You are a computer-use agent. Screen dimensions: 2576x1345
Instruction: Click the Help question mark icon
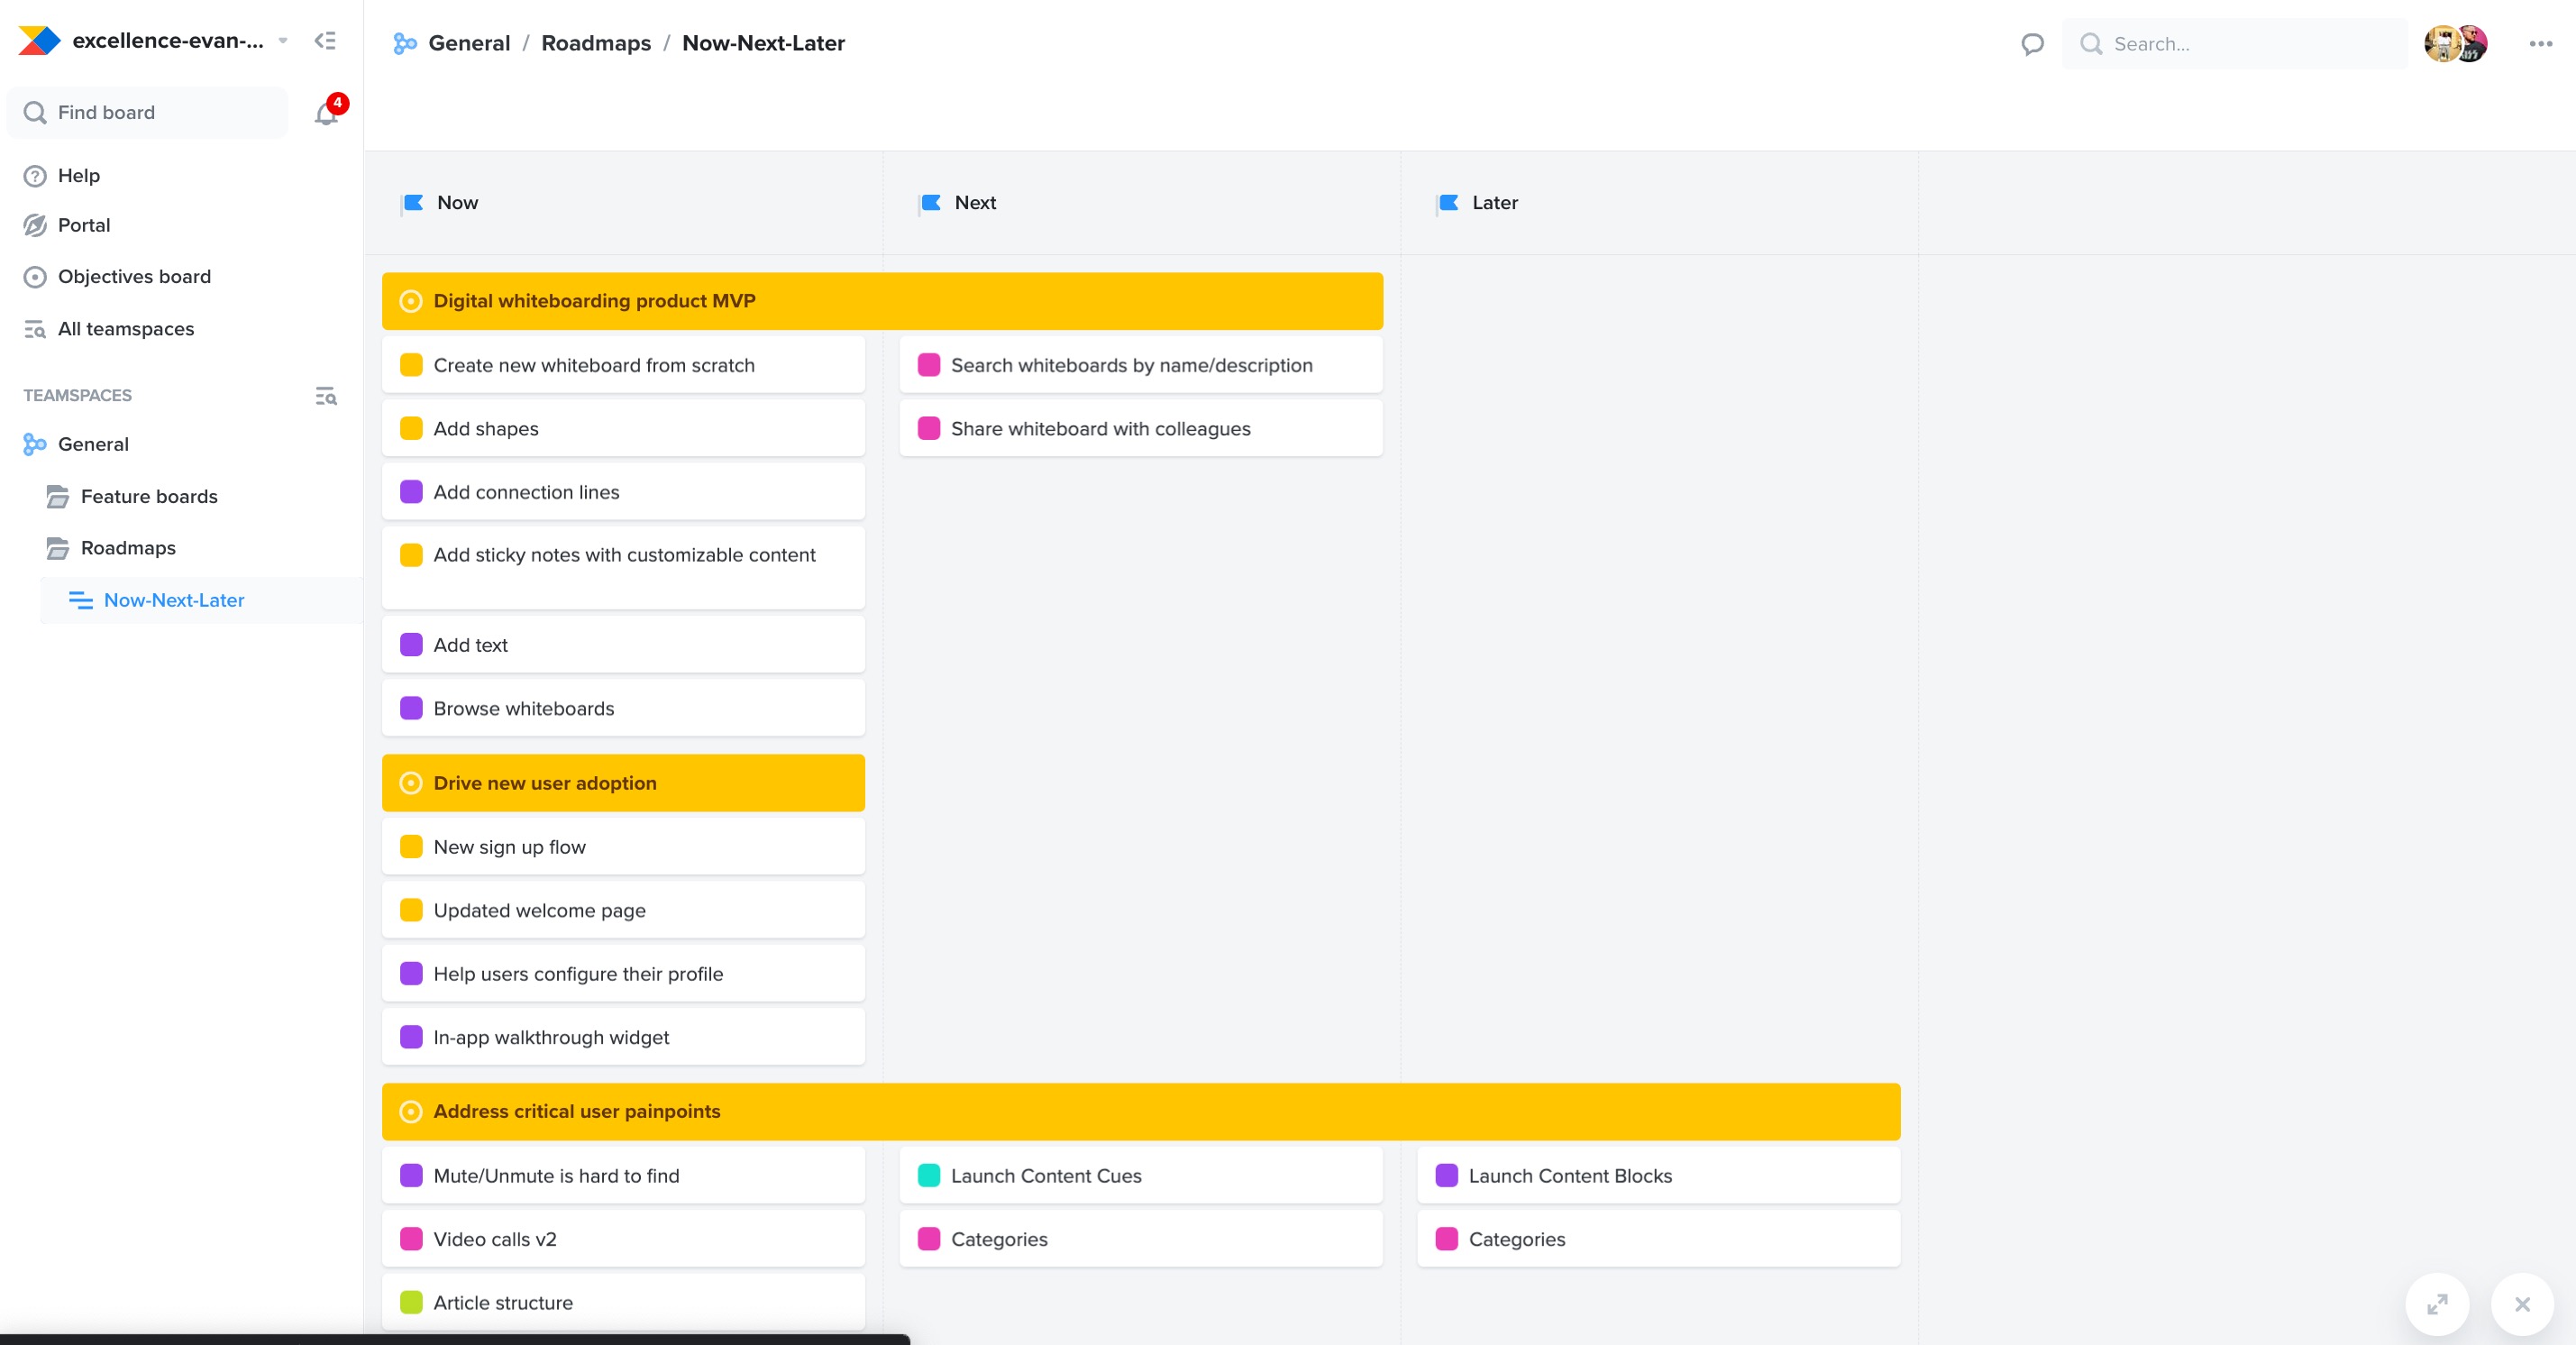35,176
